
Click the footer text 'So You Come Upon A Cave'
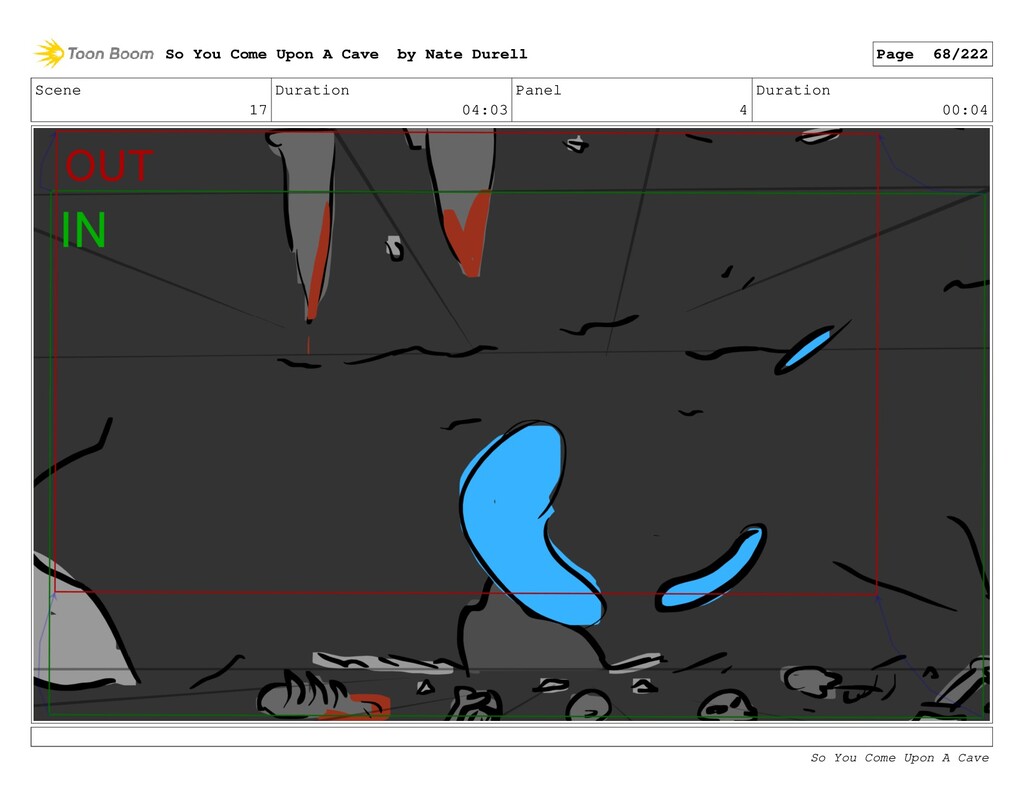tap(899, 758)
